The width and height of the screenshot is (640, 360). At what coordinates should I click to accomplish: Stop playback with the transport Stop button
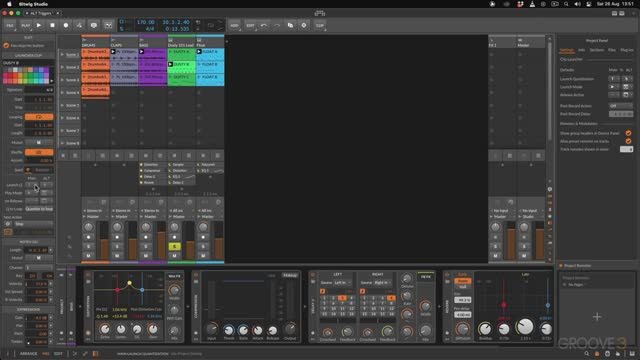click(52, 25)
